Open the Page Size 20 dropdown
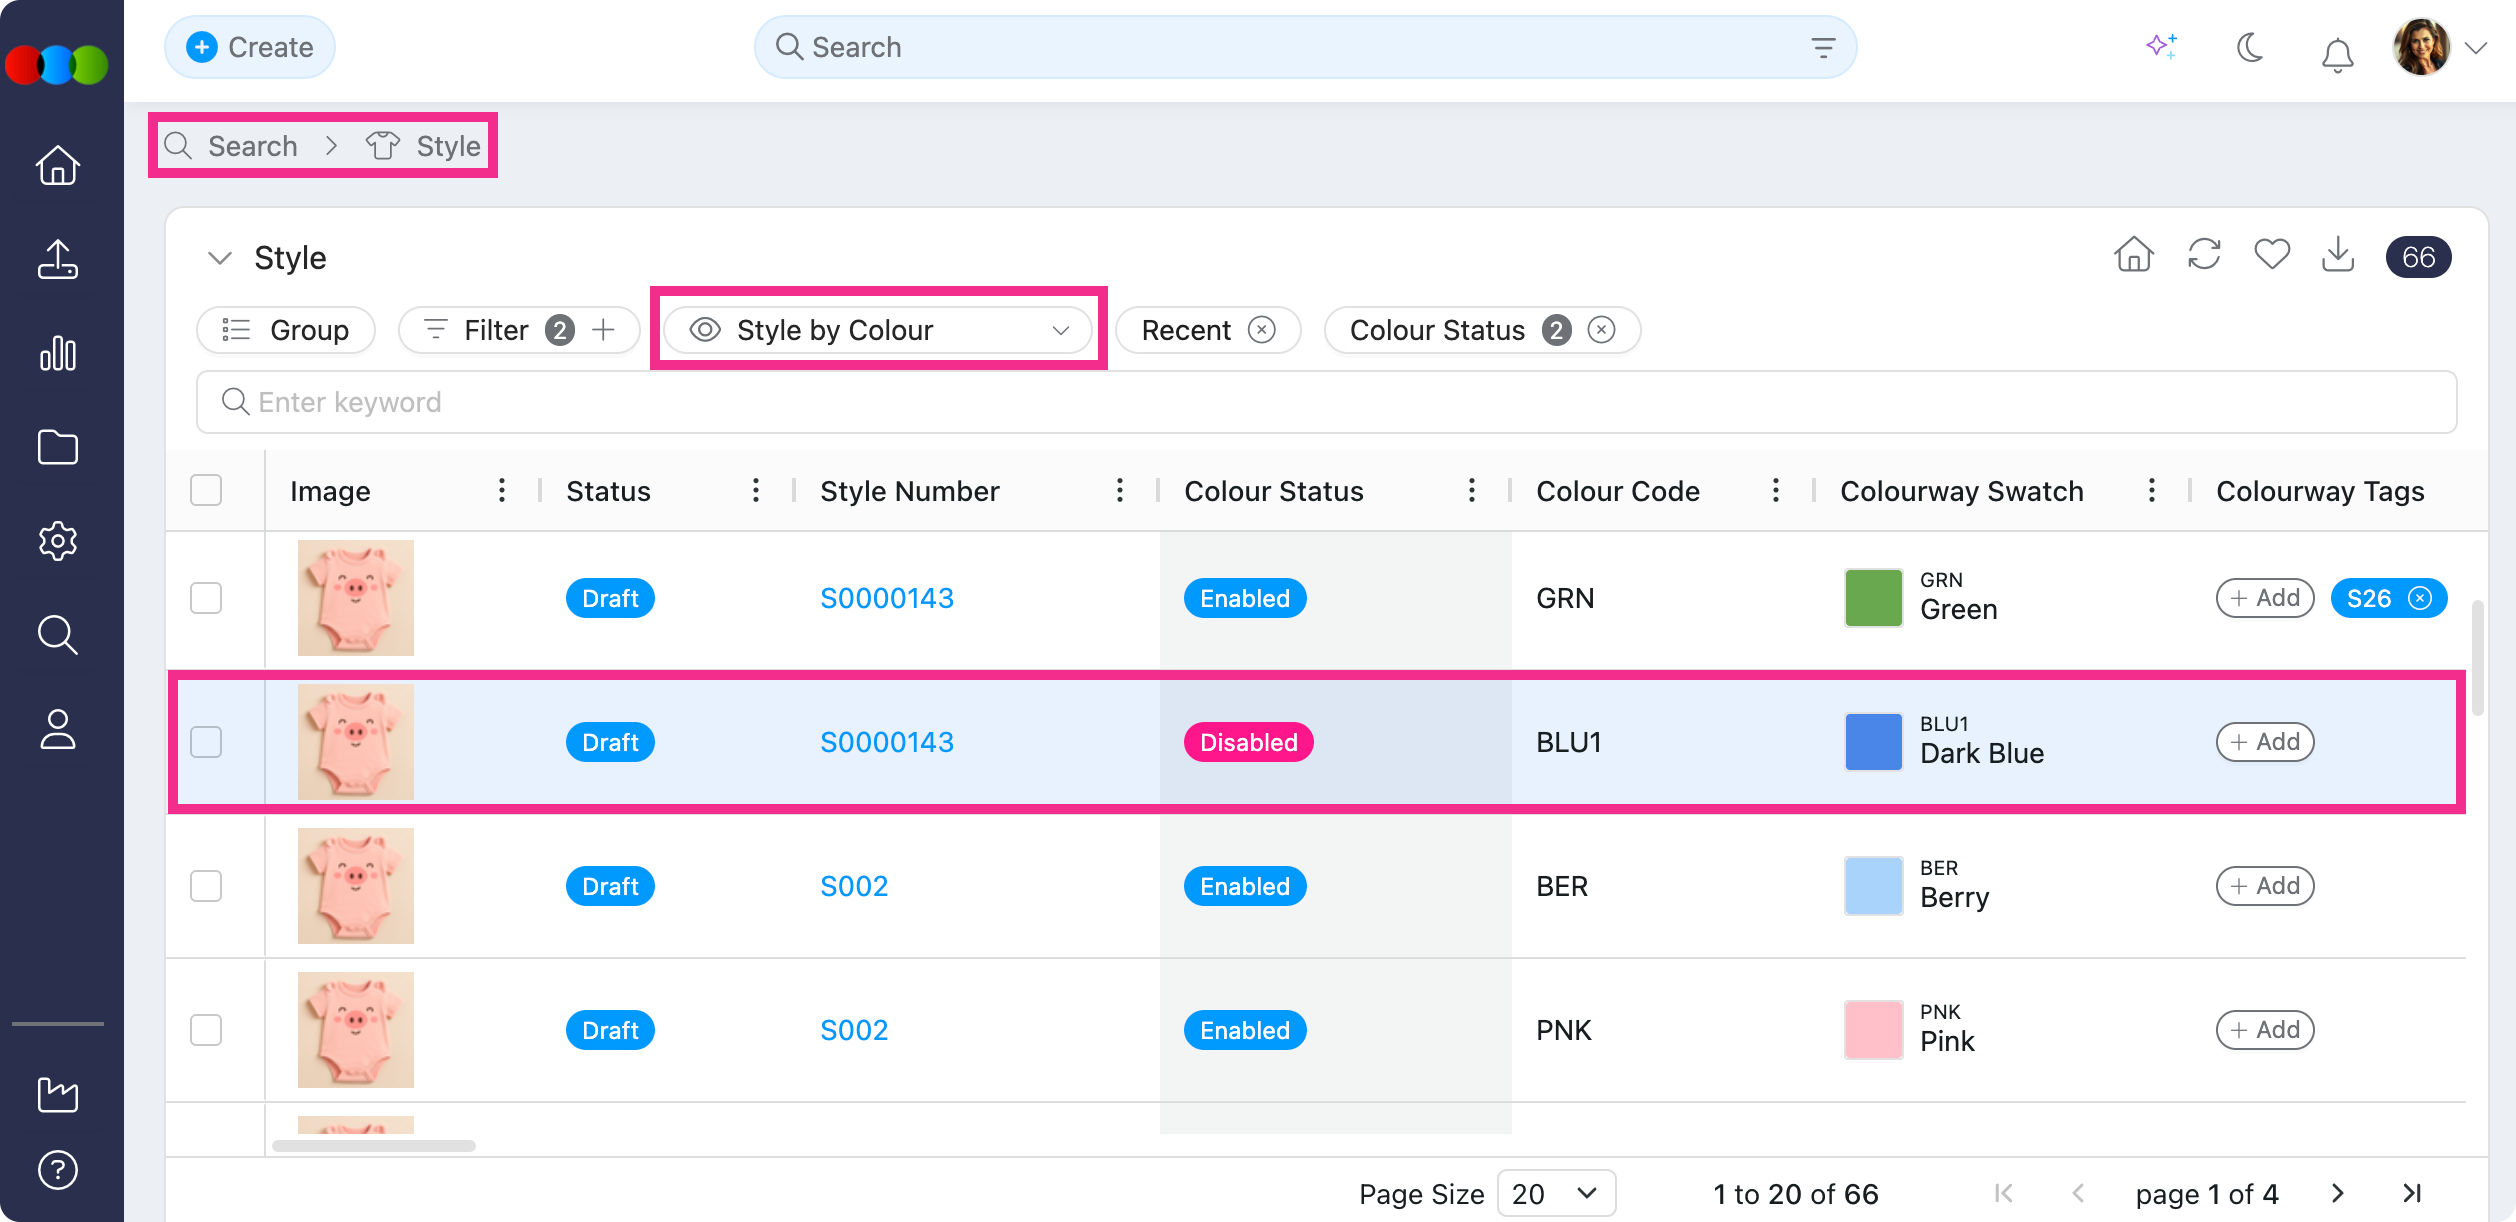Screen dimensions: 2516x1222 pyautogui.click(x=1555, y=1193)
